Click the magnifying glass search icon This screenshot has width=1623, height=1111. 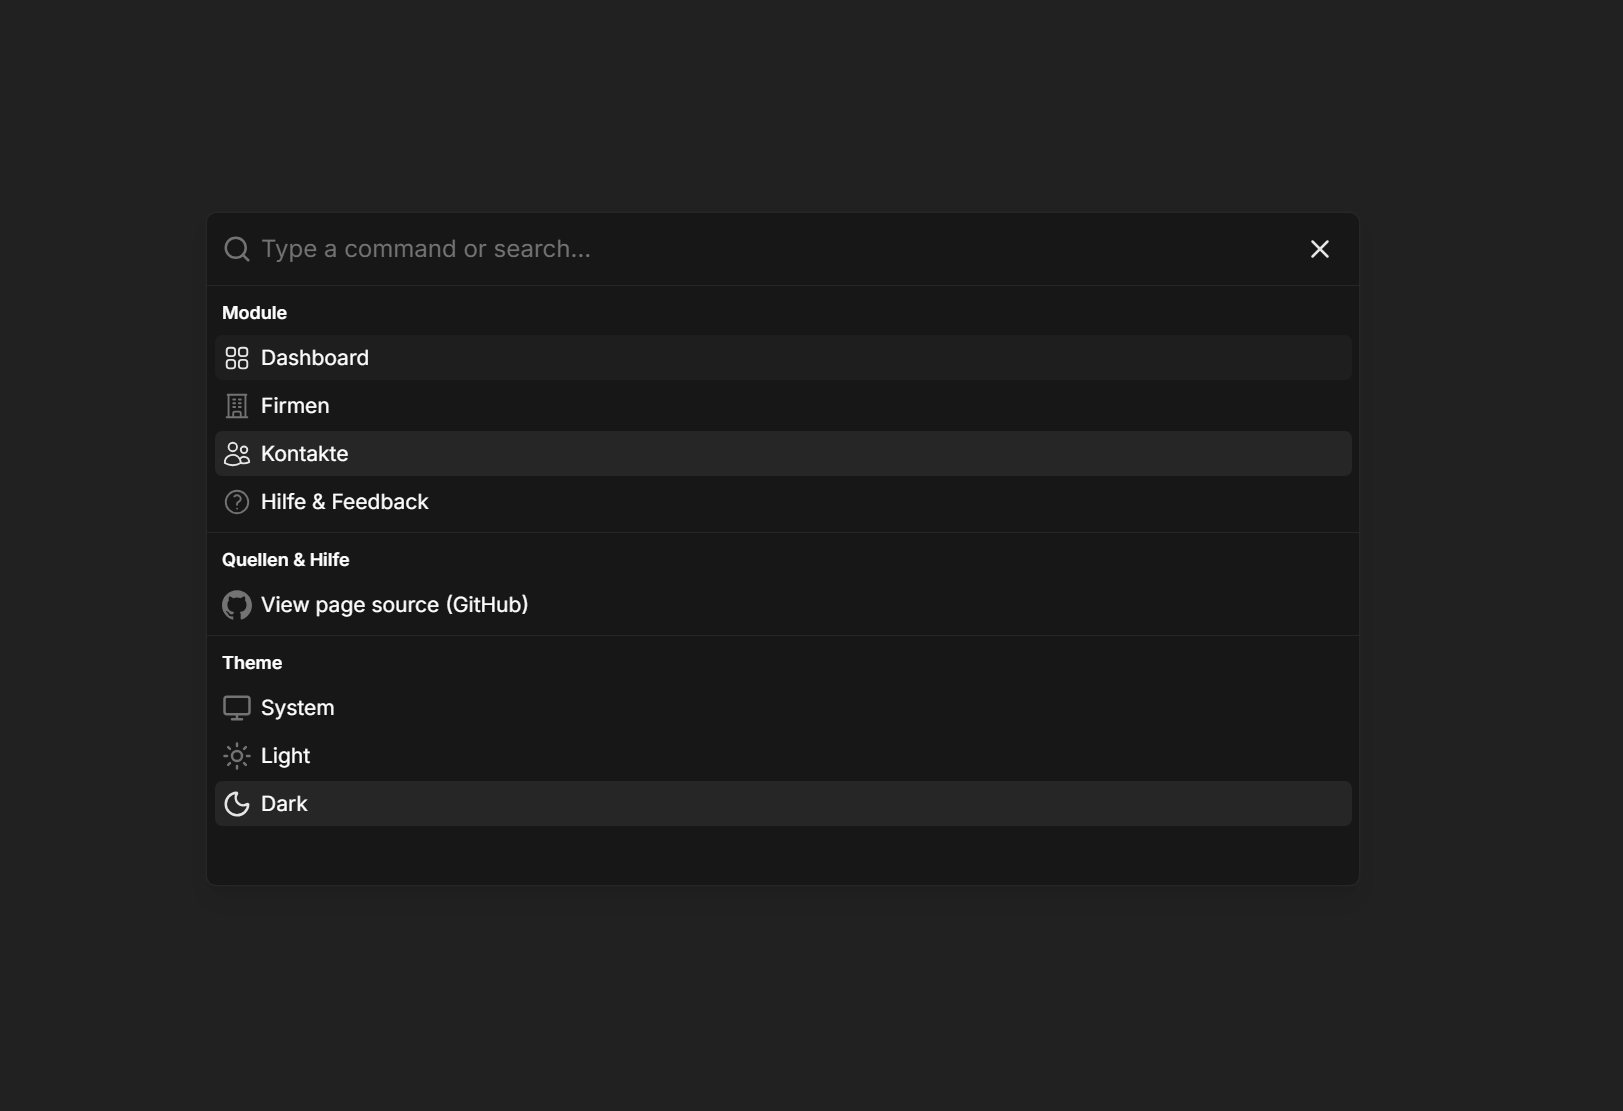point(236,248)
